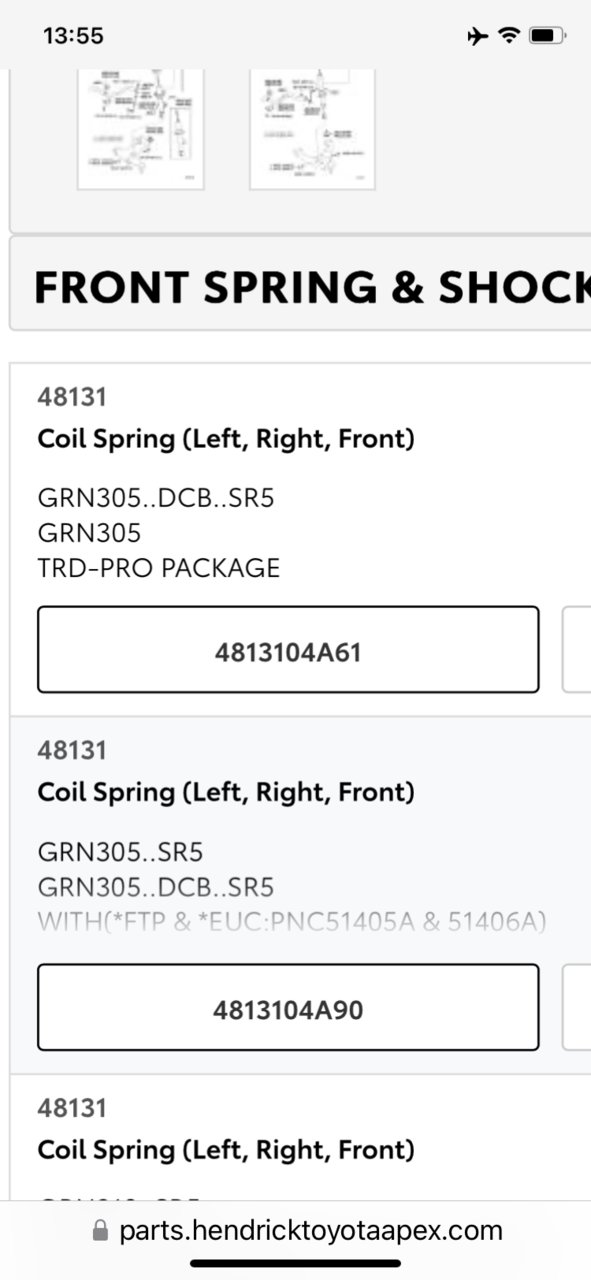Open the first parts diagram thumbnail
Image resolution: width=591 pixels, height=1280 pixels.
[x=141, y=129]
